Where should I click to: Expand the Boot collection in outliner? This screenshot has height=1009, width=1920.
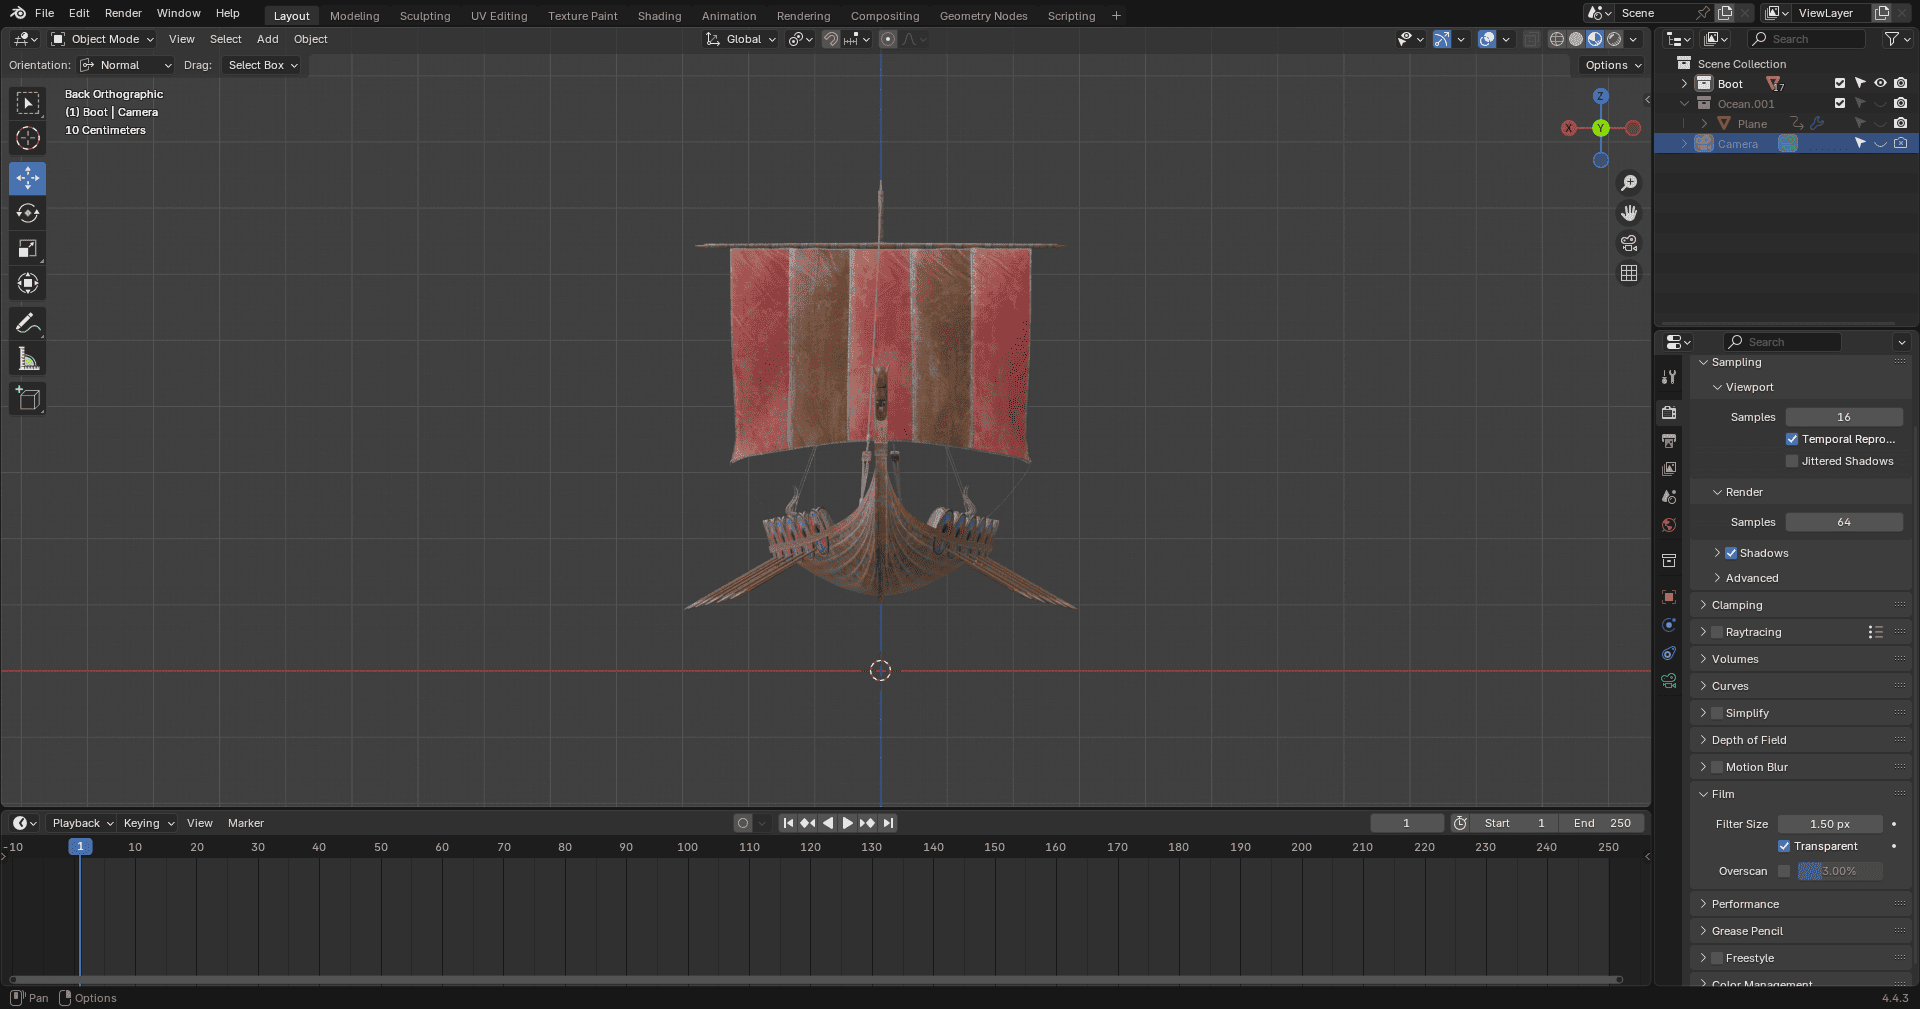1684,84
